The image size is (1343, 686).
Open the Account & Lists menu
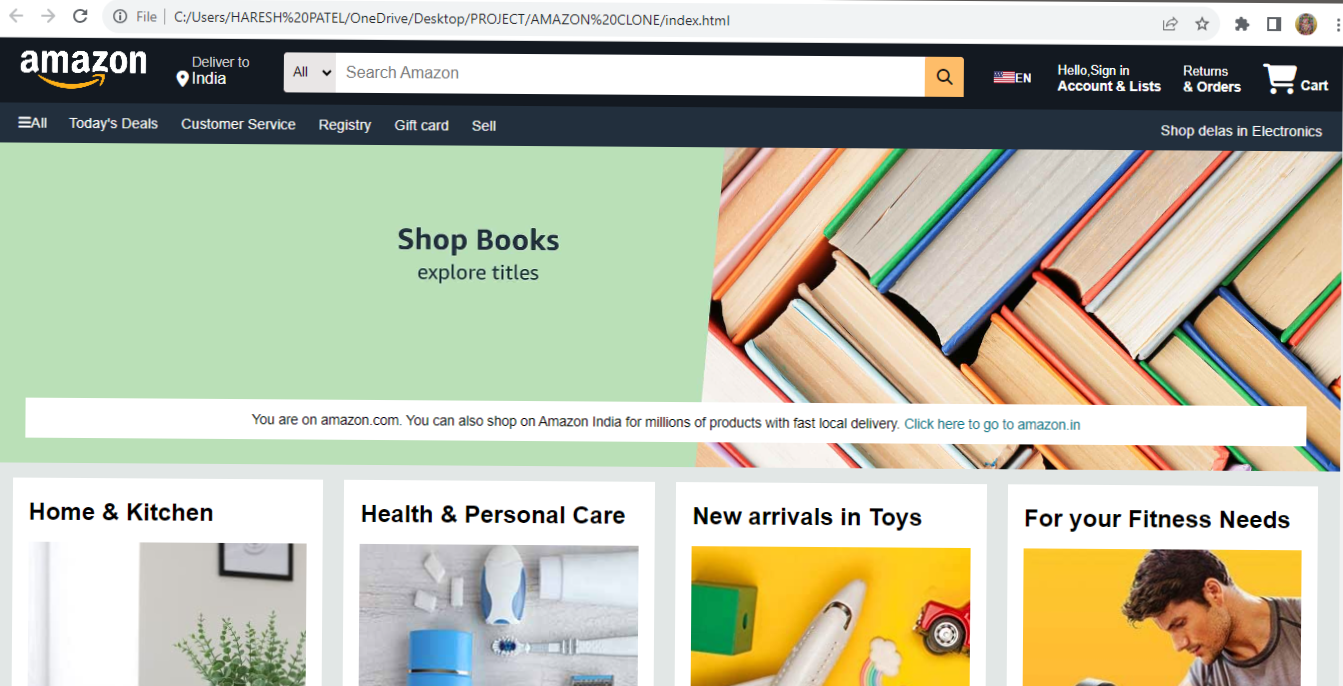tap(1109, 78)
